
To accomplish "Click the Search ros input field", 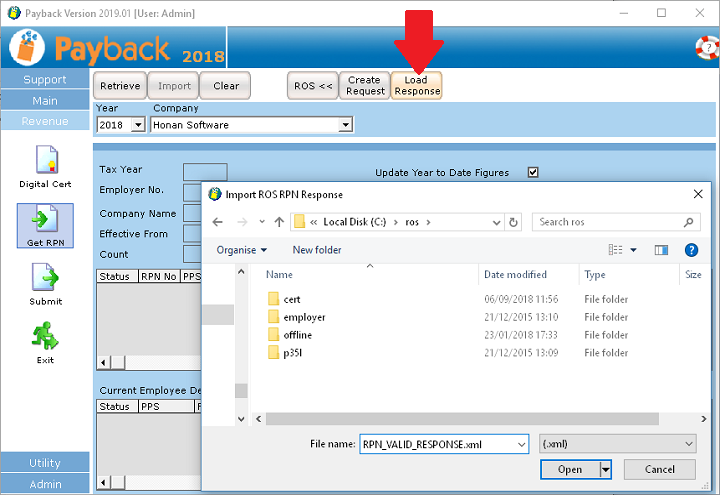I will click(x=609, y=222).
